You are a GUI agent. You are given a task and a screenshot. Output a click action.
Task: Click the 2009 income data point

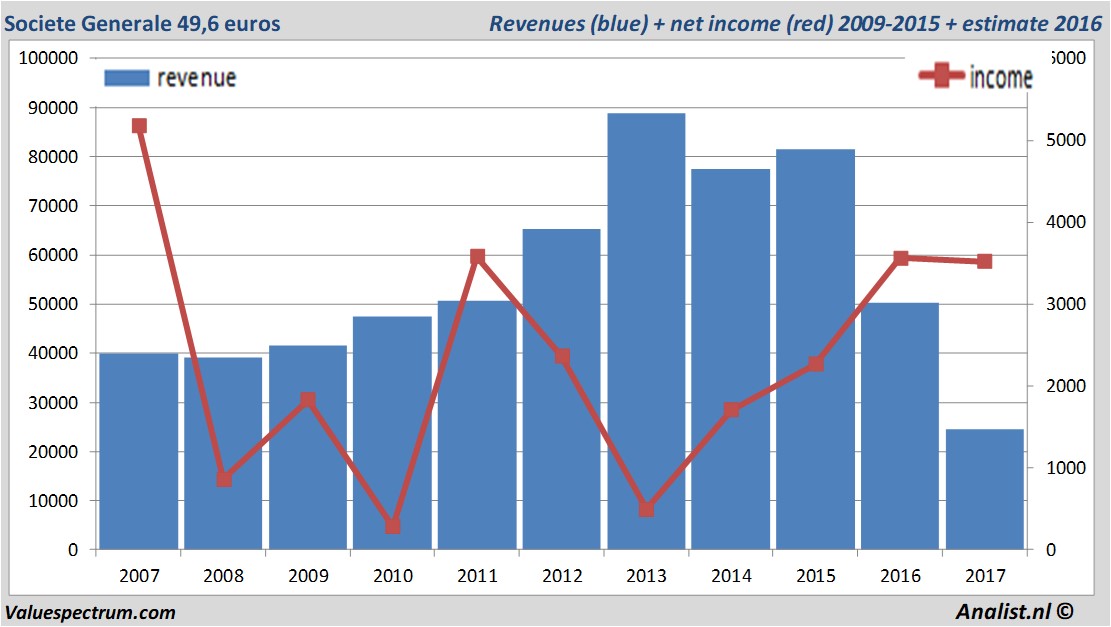[308, 400]
